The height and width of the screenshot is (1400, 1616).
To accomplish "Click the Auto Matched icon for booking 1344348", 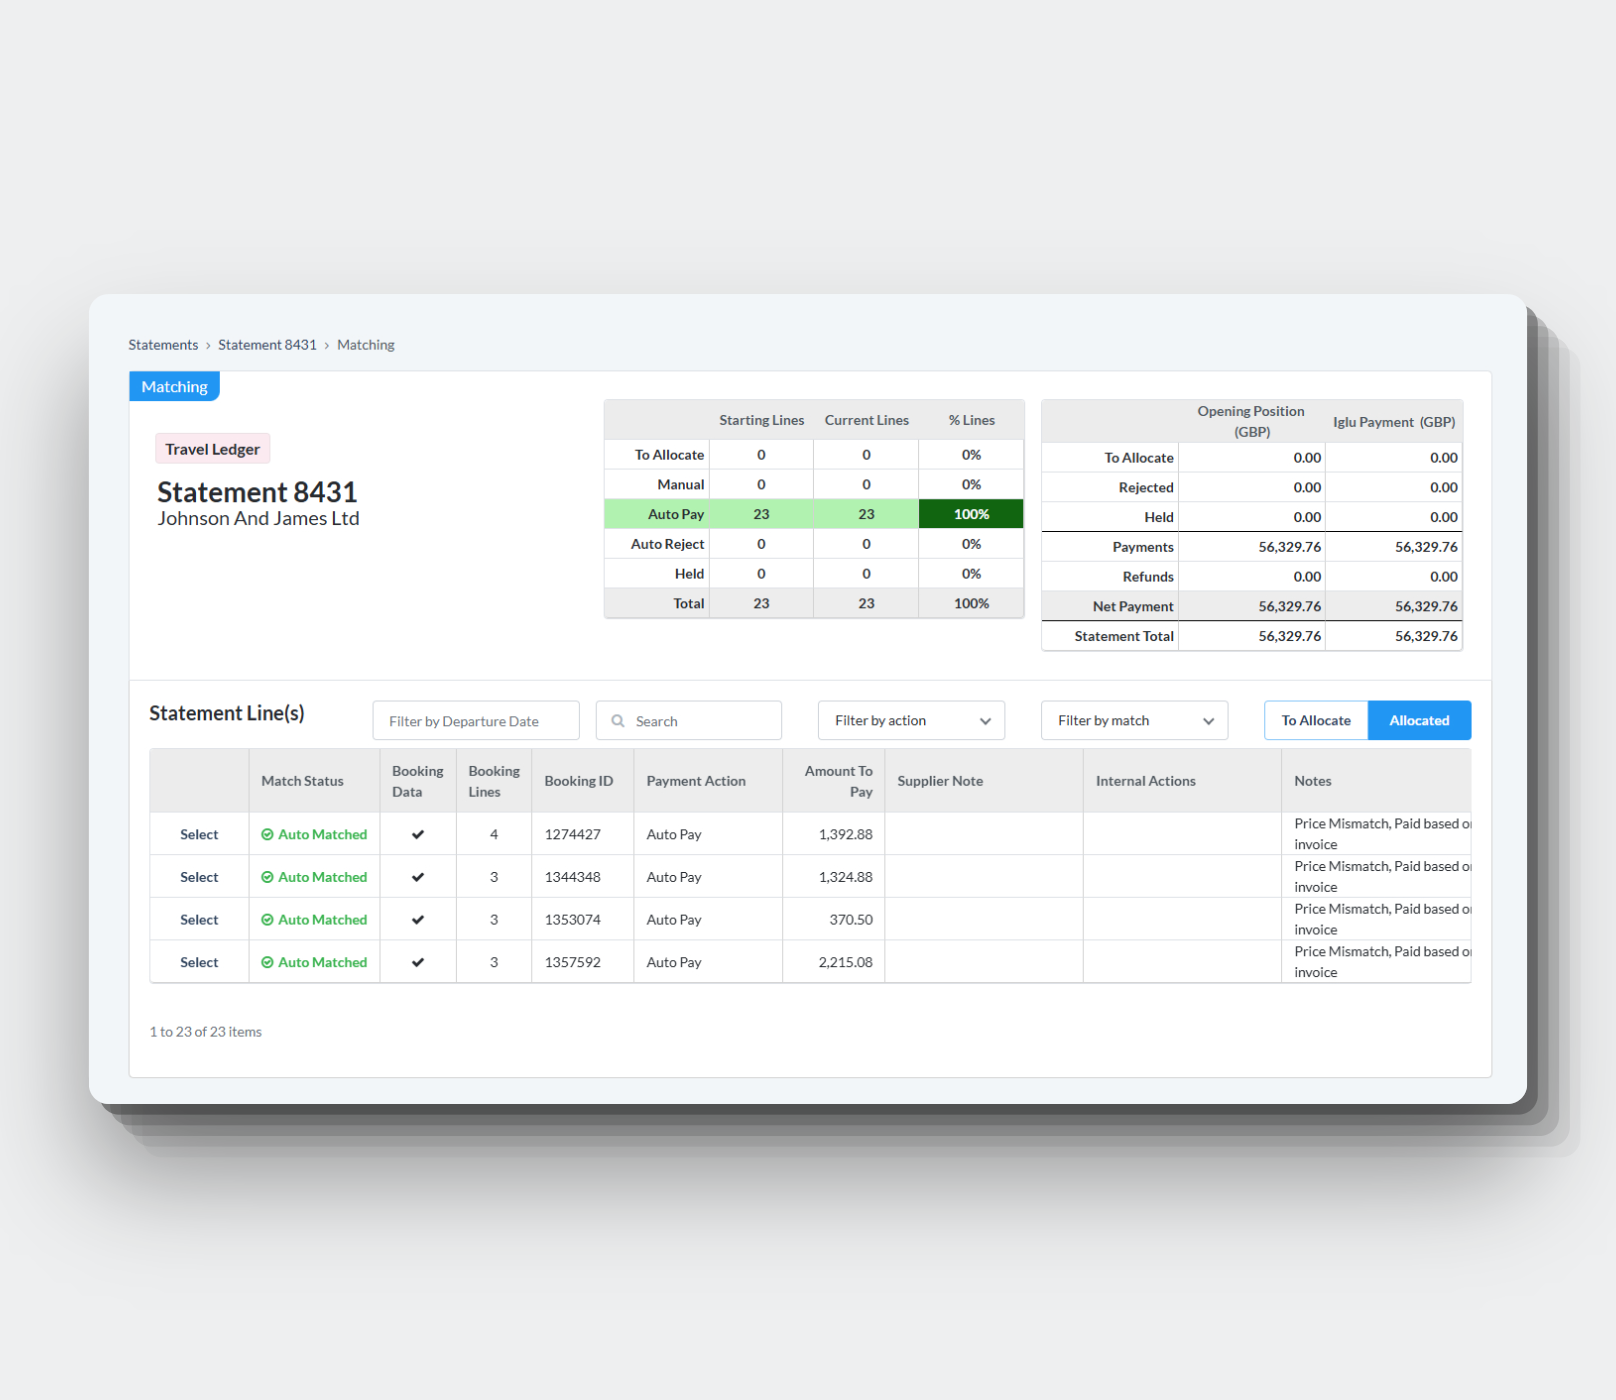I will (x=267, y=877).
